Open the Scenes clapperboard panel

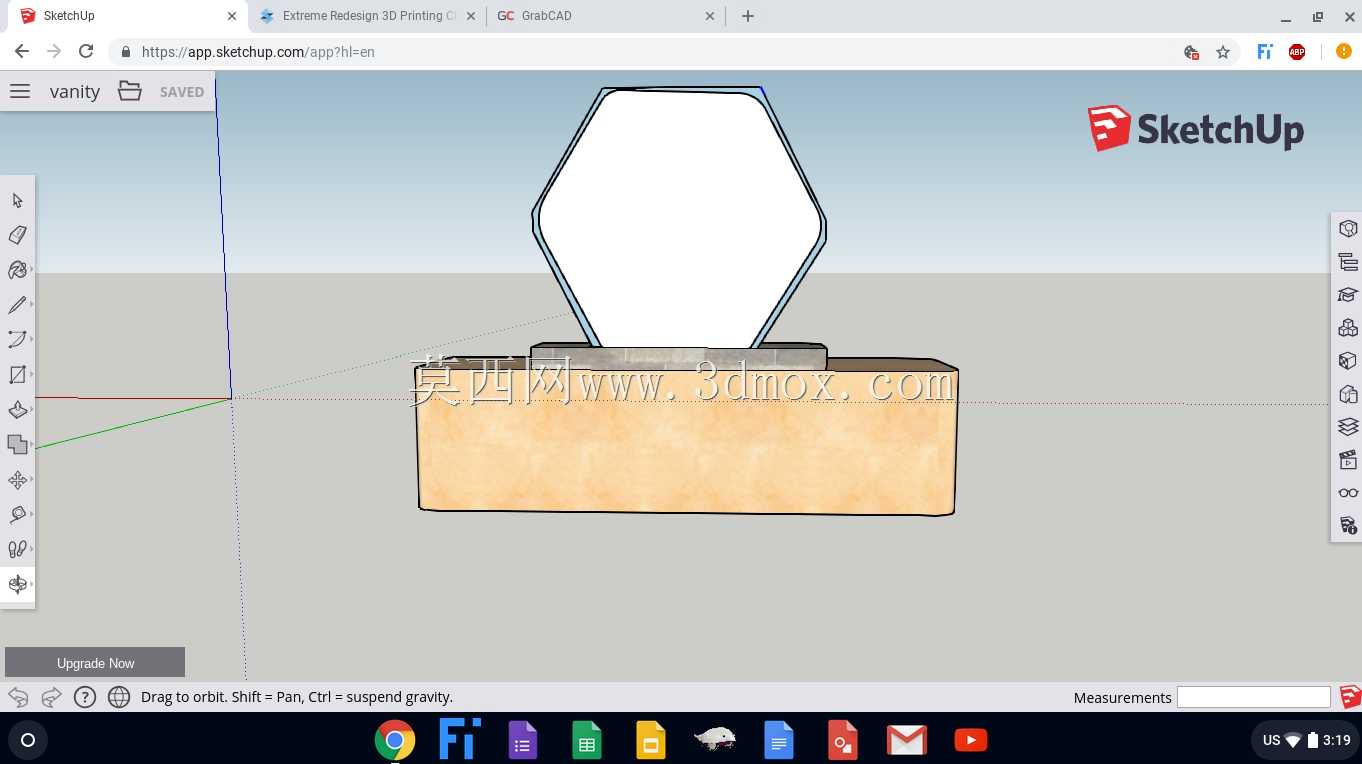(x=1348, y=460)
